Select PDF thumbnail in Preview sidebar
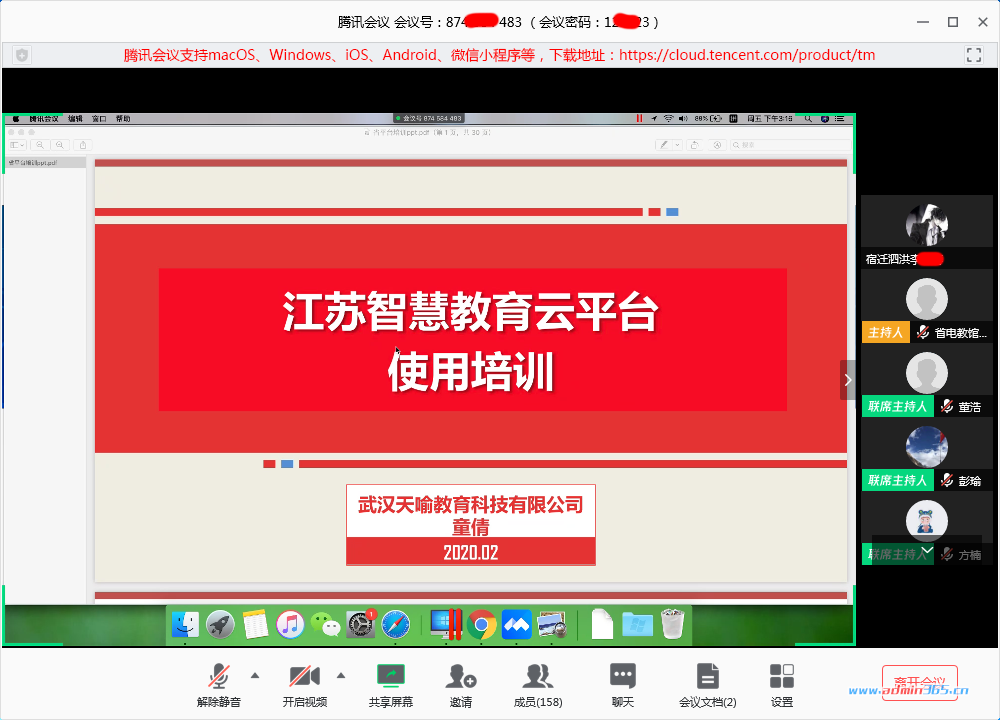 click(45, 163)
